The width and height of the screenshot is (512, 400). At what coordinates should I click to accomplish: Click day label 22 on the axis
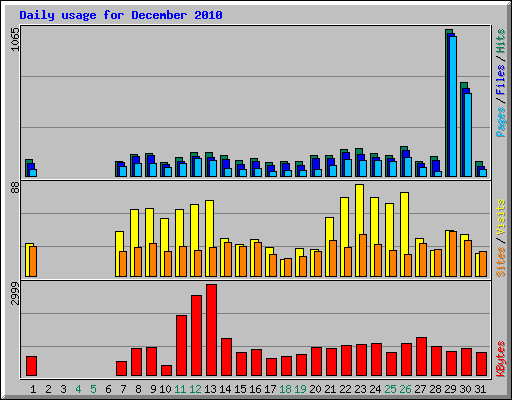[x=345, y=389]
